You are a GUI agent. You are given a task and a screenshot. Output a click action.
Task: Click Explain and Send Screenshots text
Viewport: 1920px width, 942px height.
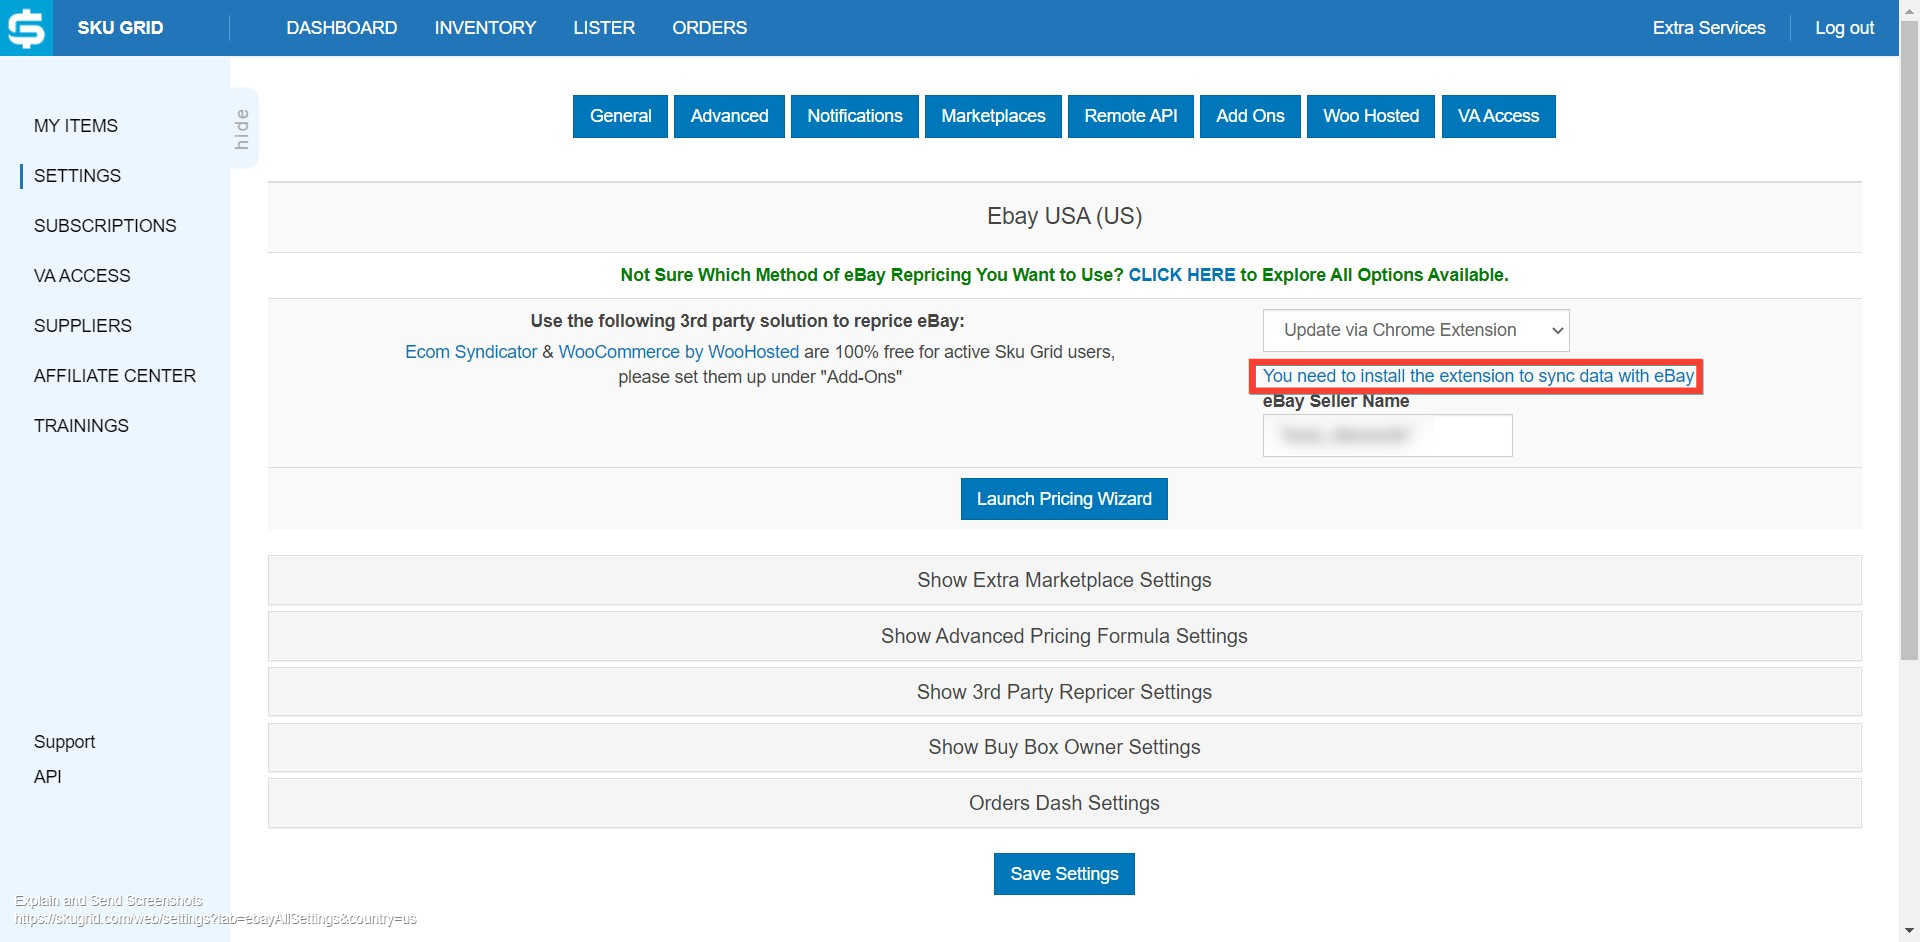(109, 901)
